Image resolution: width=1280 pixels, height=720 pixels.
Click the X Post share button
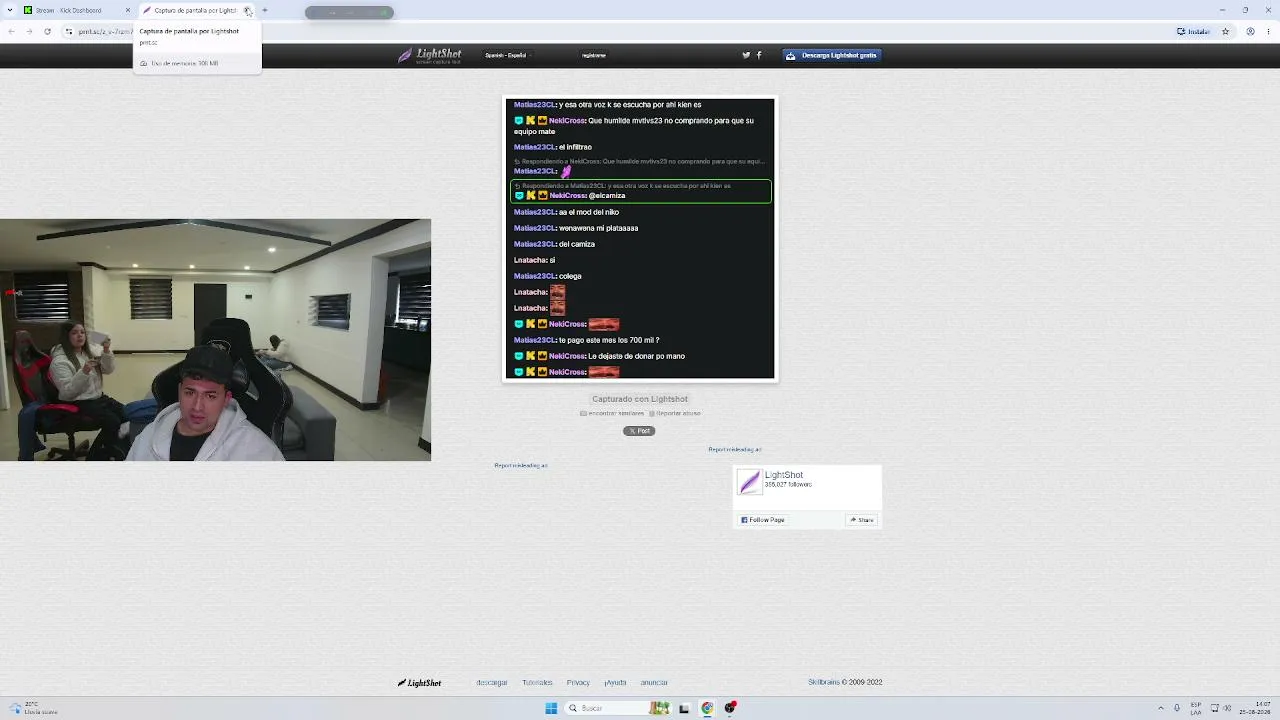pos(639,431)
